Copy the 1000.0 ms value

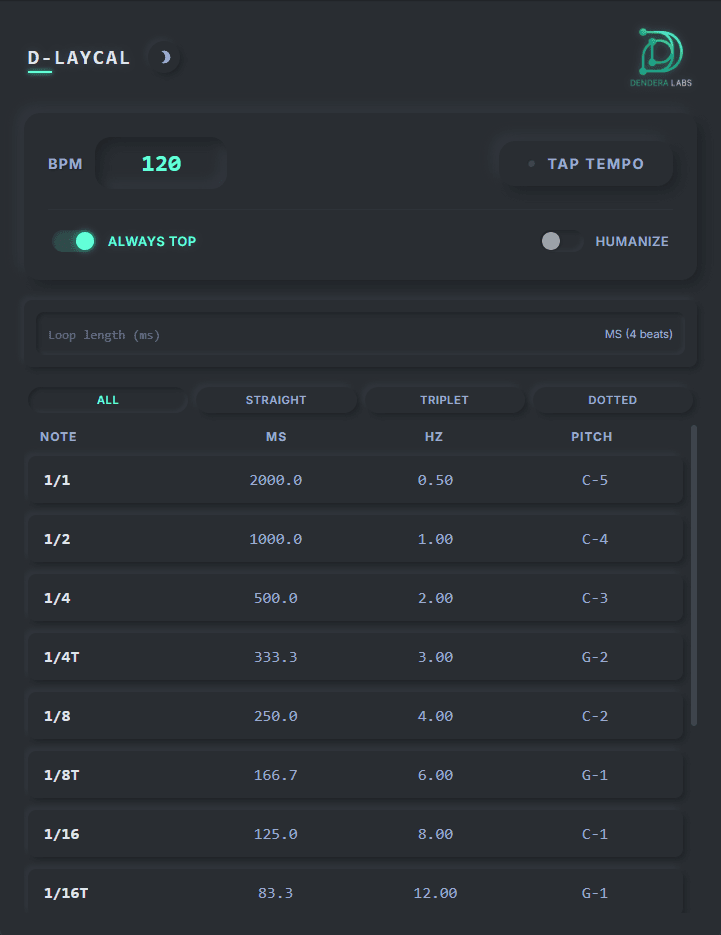pos(276,539)
